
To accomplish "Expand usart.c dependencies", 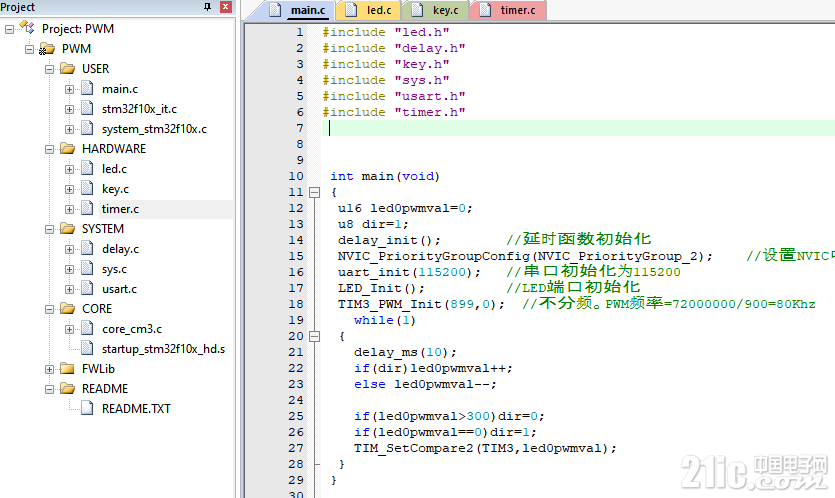I will pyautogui.click(x=69, y=289).
